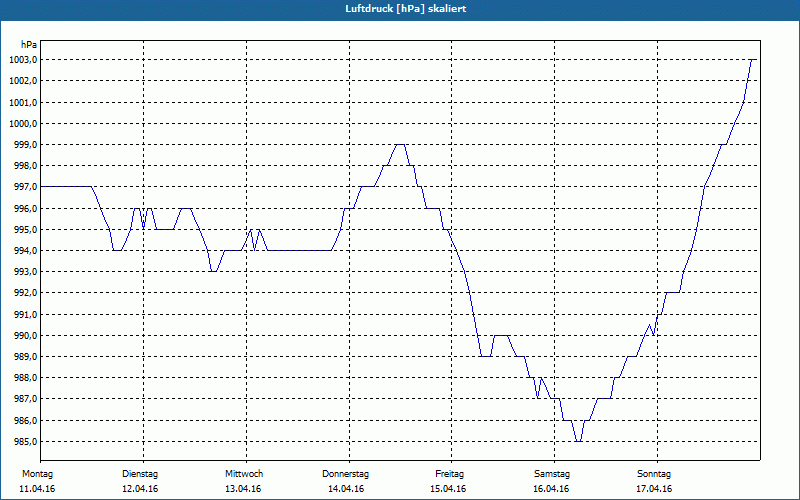Click the '990,0' y-axis value
Image resolution: width=800 pixels, height=500 pixels.
click(24, 336)
